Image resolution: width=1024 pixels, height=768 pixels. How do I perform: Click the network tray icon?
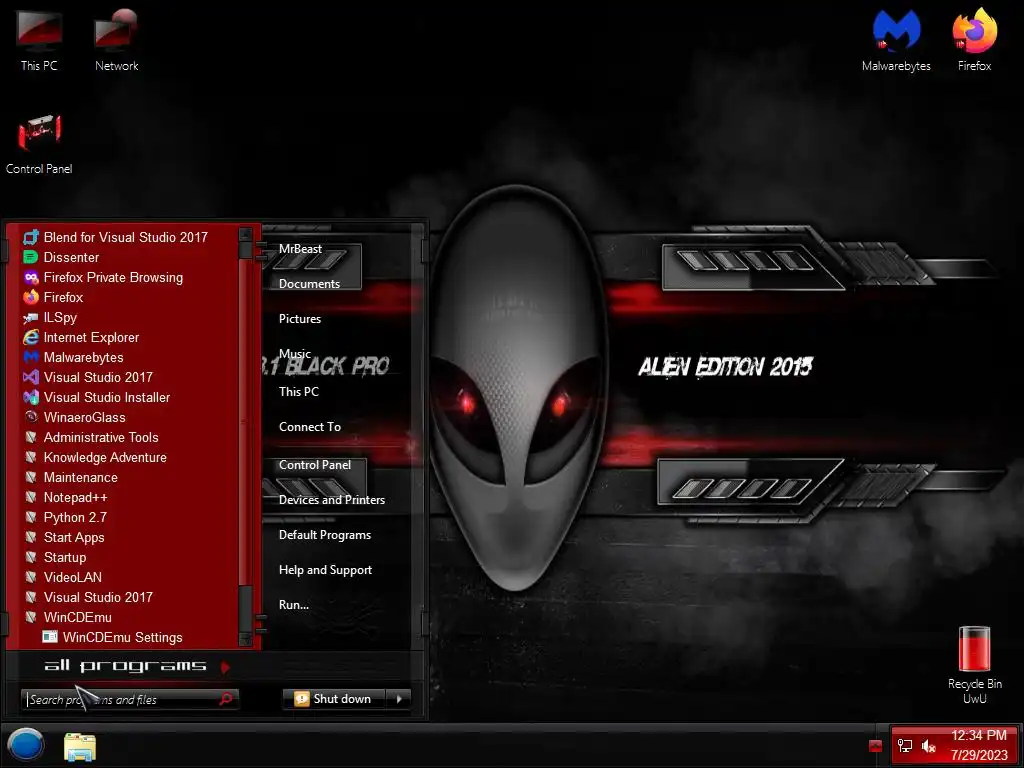[x=905, y=746]
